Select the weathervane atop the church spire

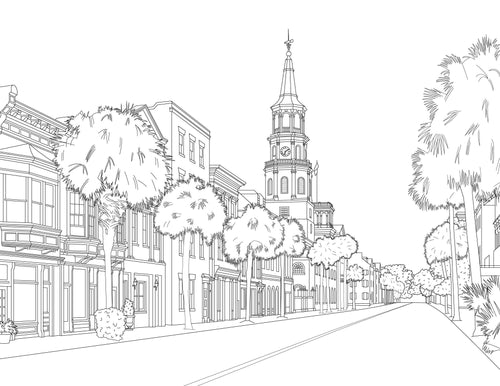(288, 41)
